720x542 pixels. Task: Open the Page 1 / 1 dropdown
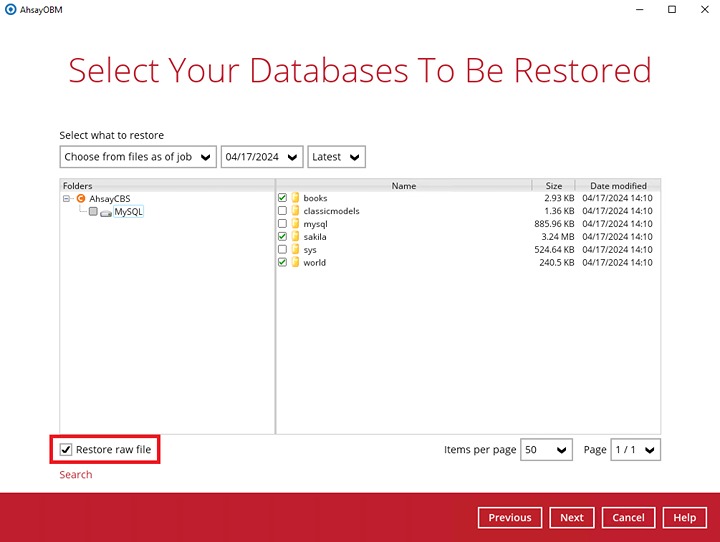click(636, 450)
